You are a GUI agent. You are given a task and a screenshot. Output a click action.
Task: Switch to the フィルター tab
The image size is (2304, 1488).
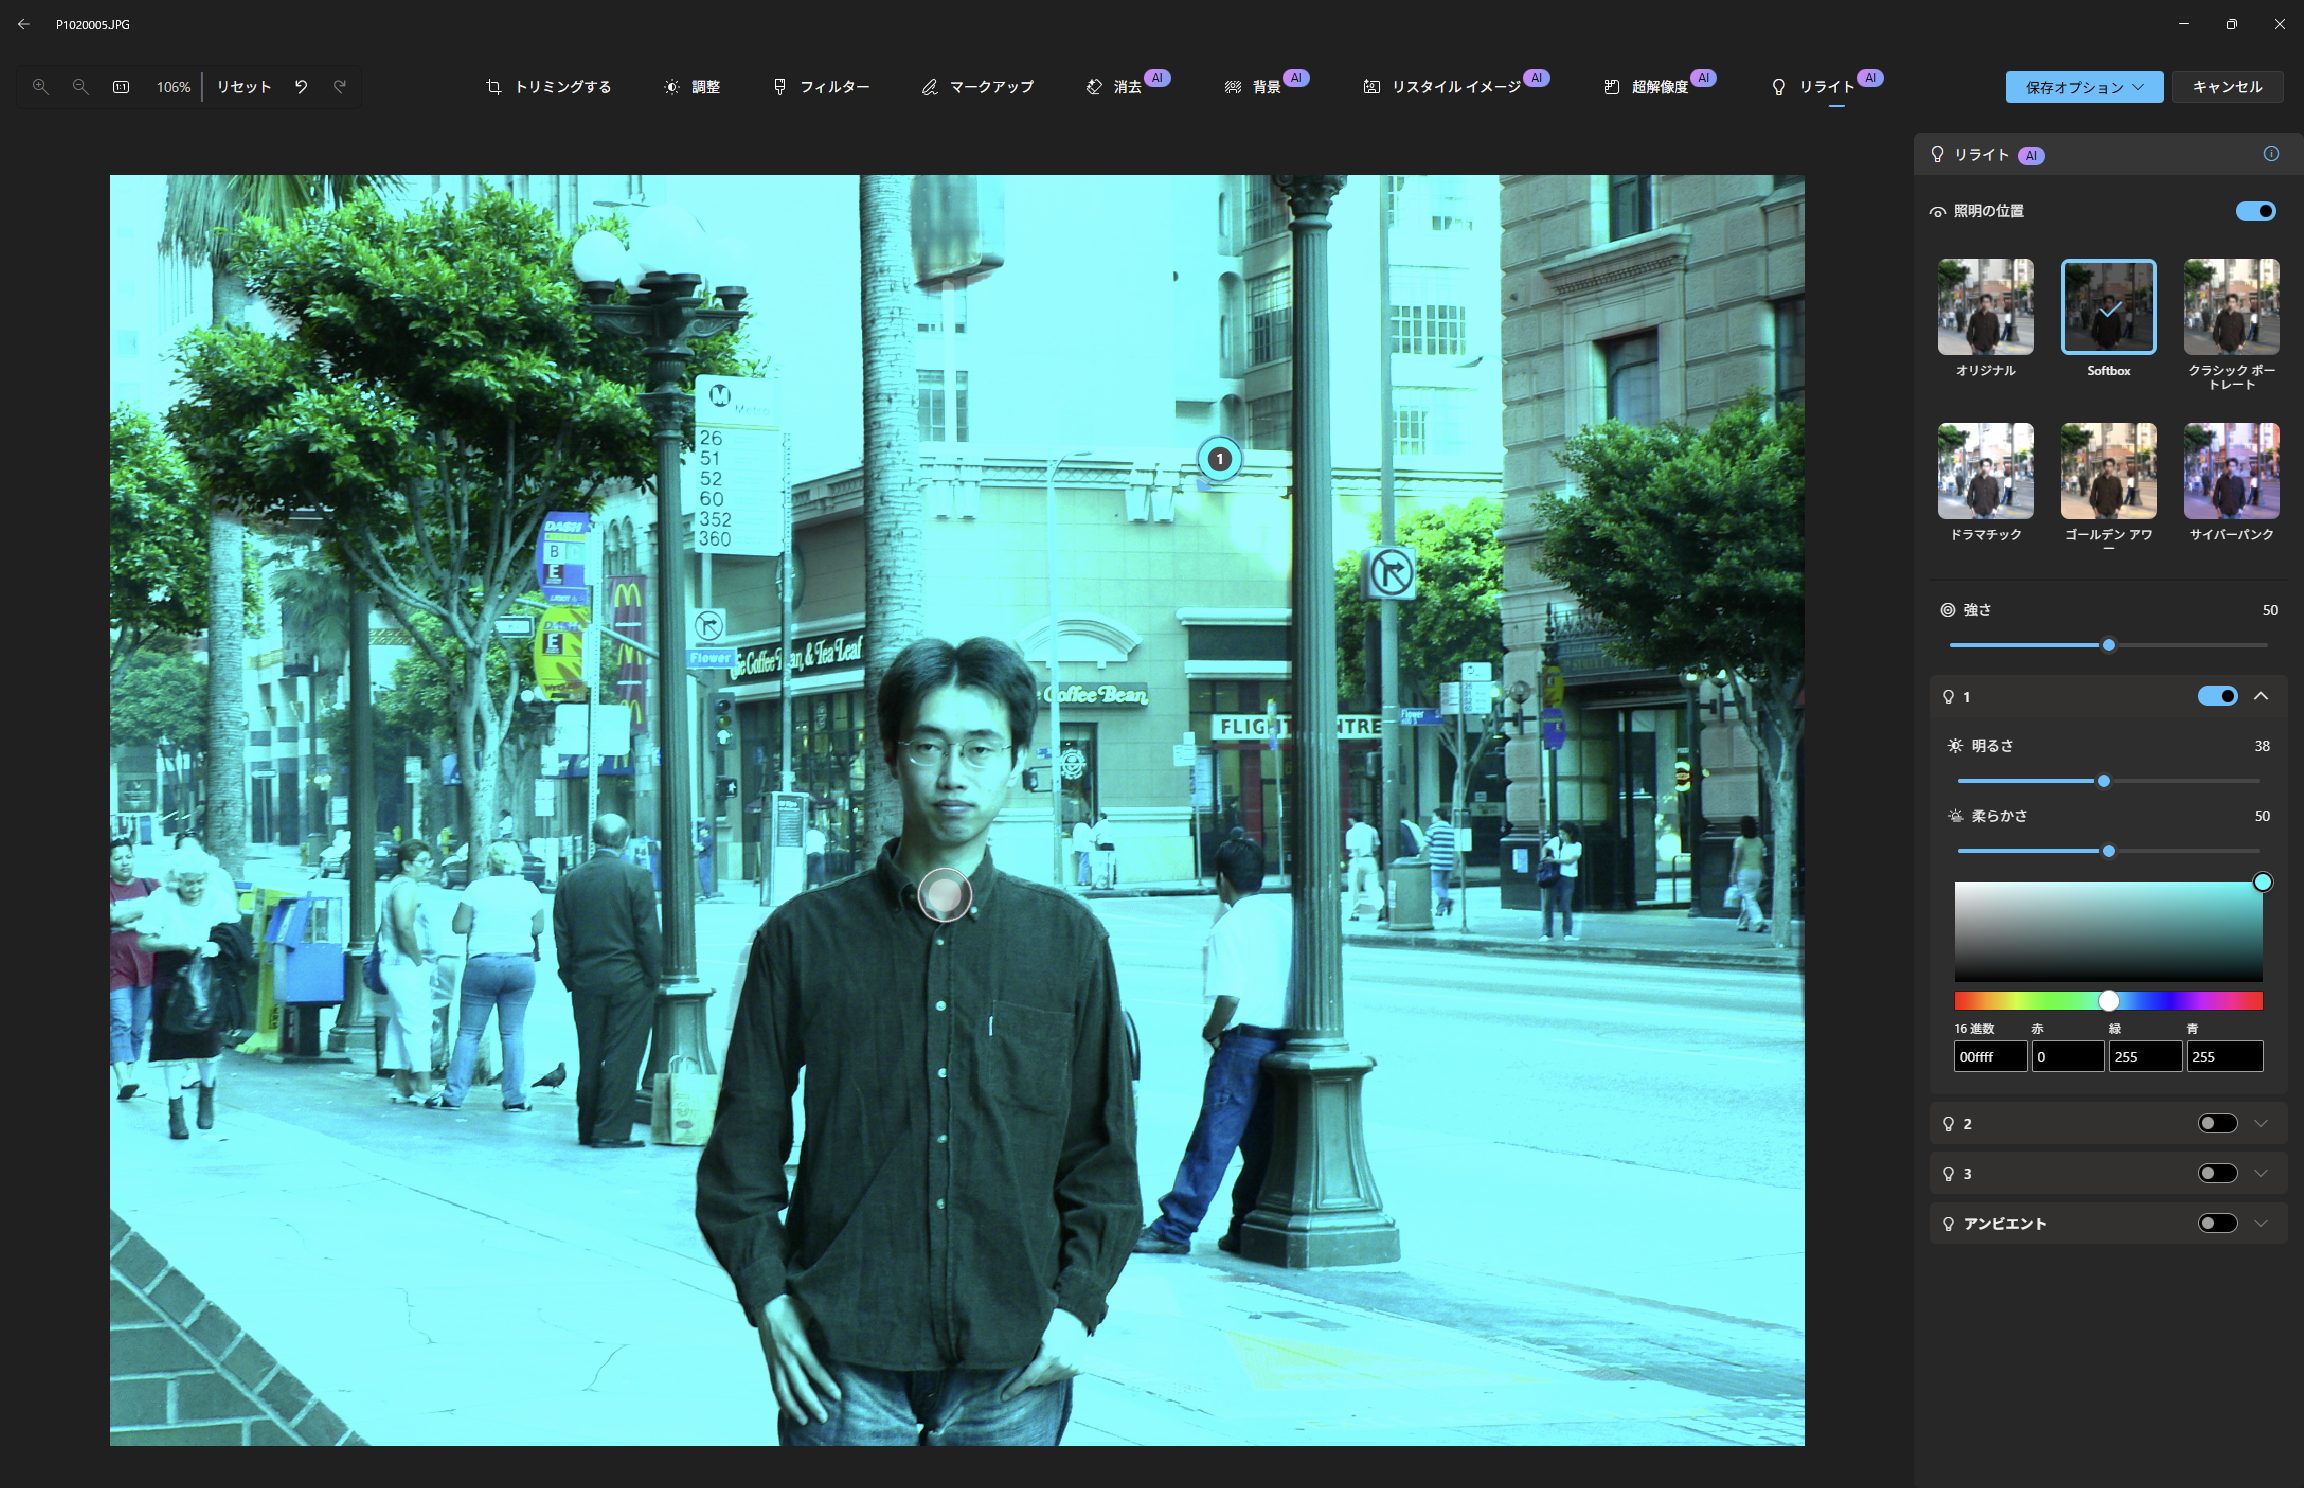pyautogui.click(x=821, y=87)
